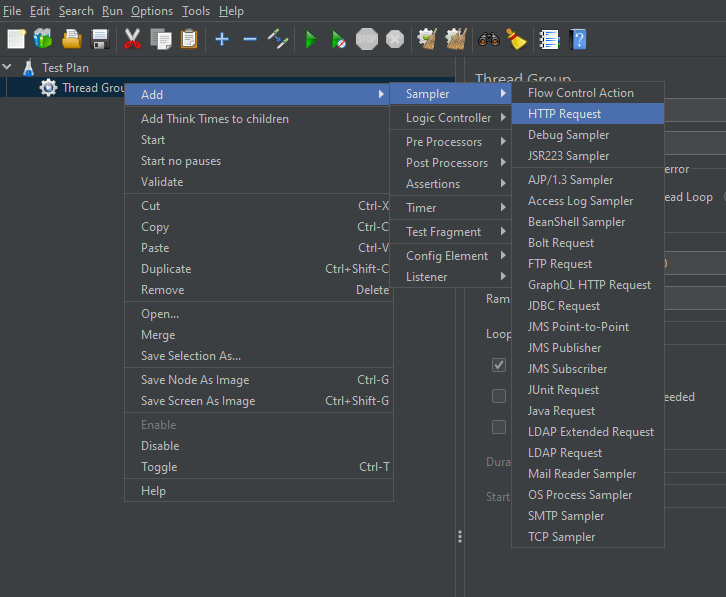Expand the Logic Controller submenu
The image size is (726, 597).
coord(451,118)
